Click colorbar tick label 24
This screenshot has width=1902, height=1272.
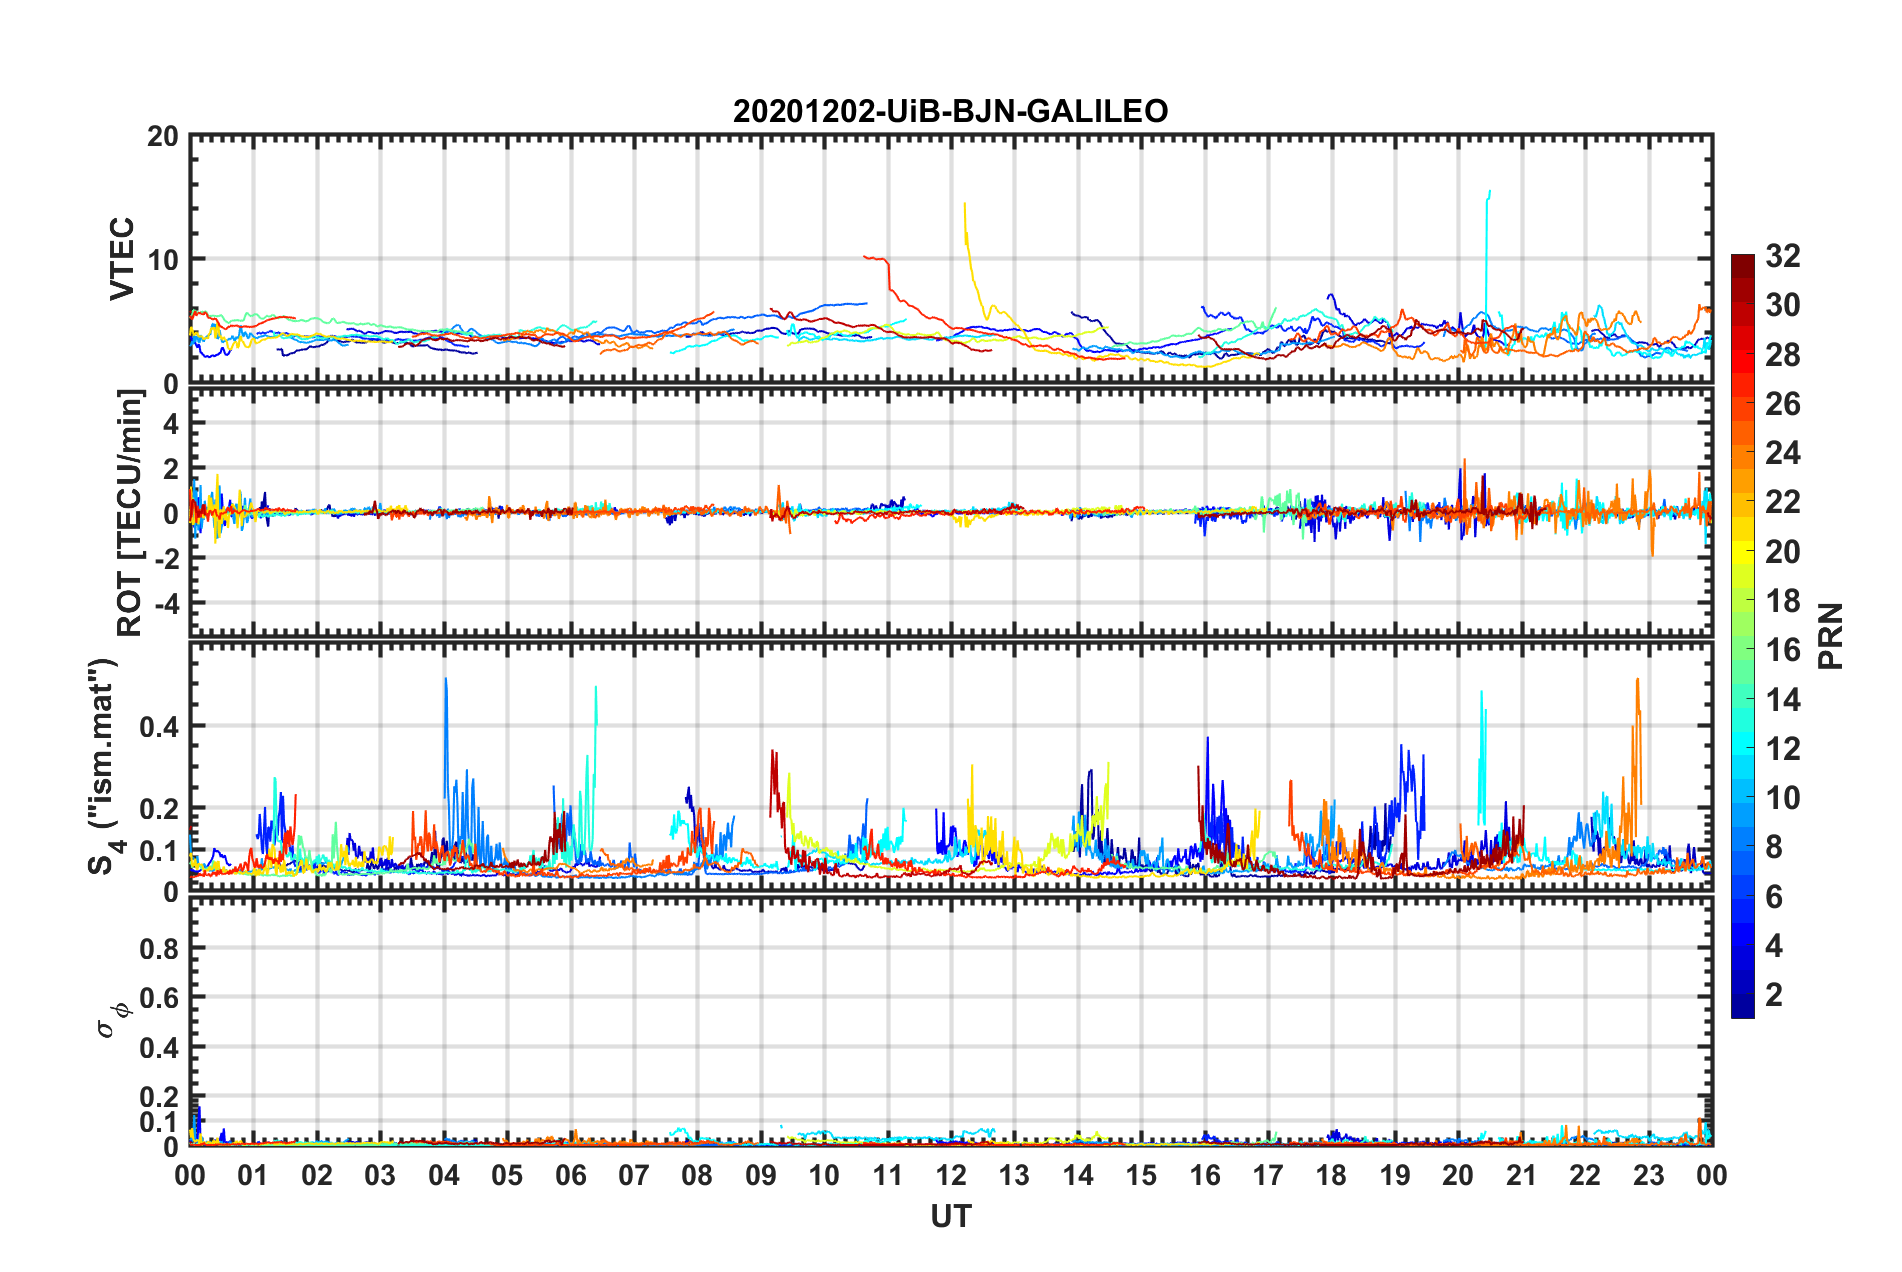click(1782, 453)
